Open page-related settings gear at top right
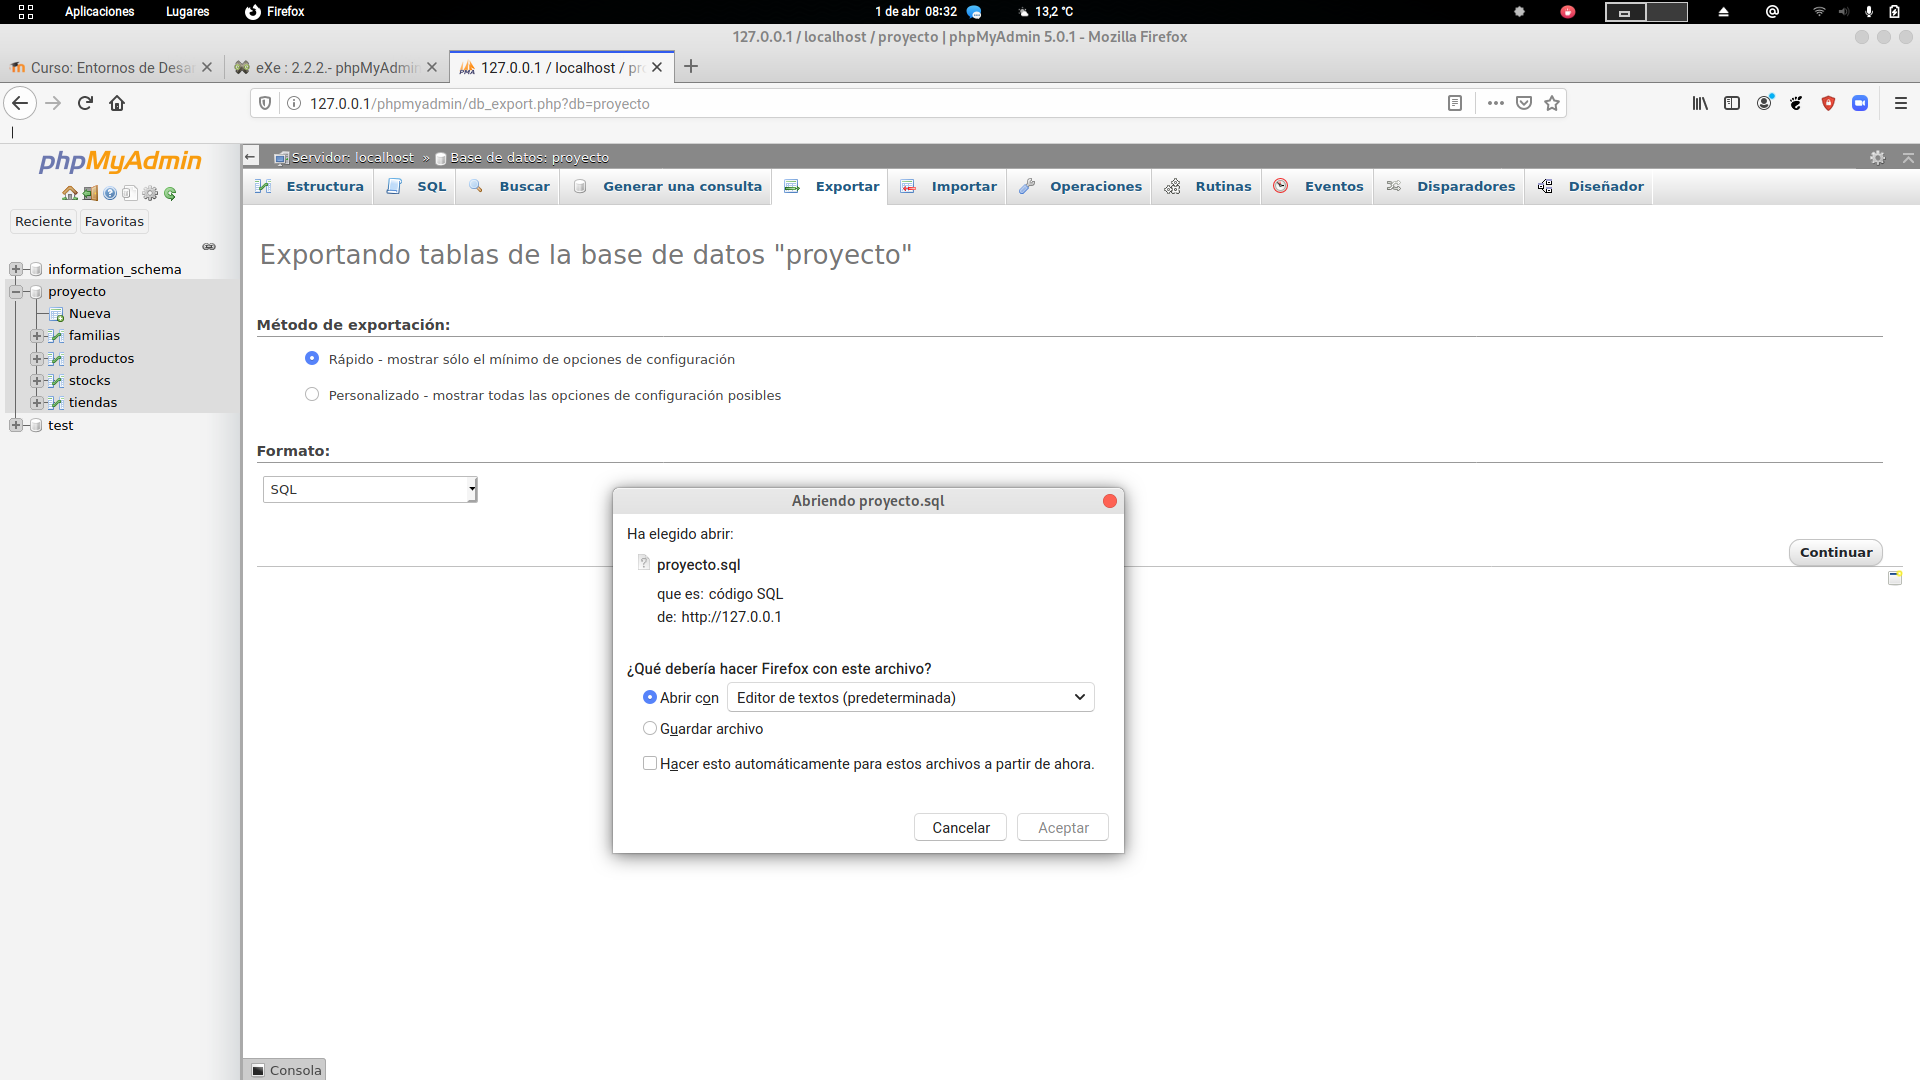This screenshot has height=1080, width=1920. (1878, 158)
